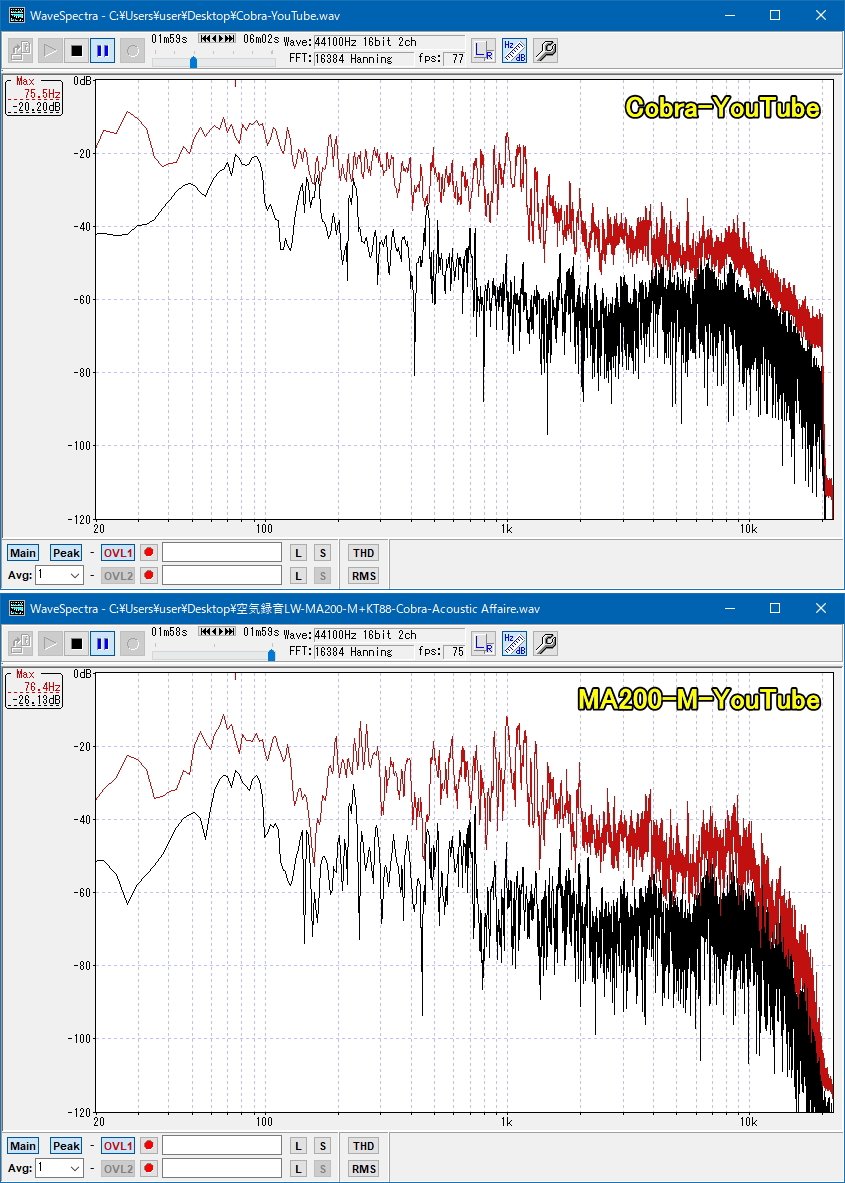Open wrench settings in Cobra-YouTube window
845x1183 pixels.
(545, 51)
